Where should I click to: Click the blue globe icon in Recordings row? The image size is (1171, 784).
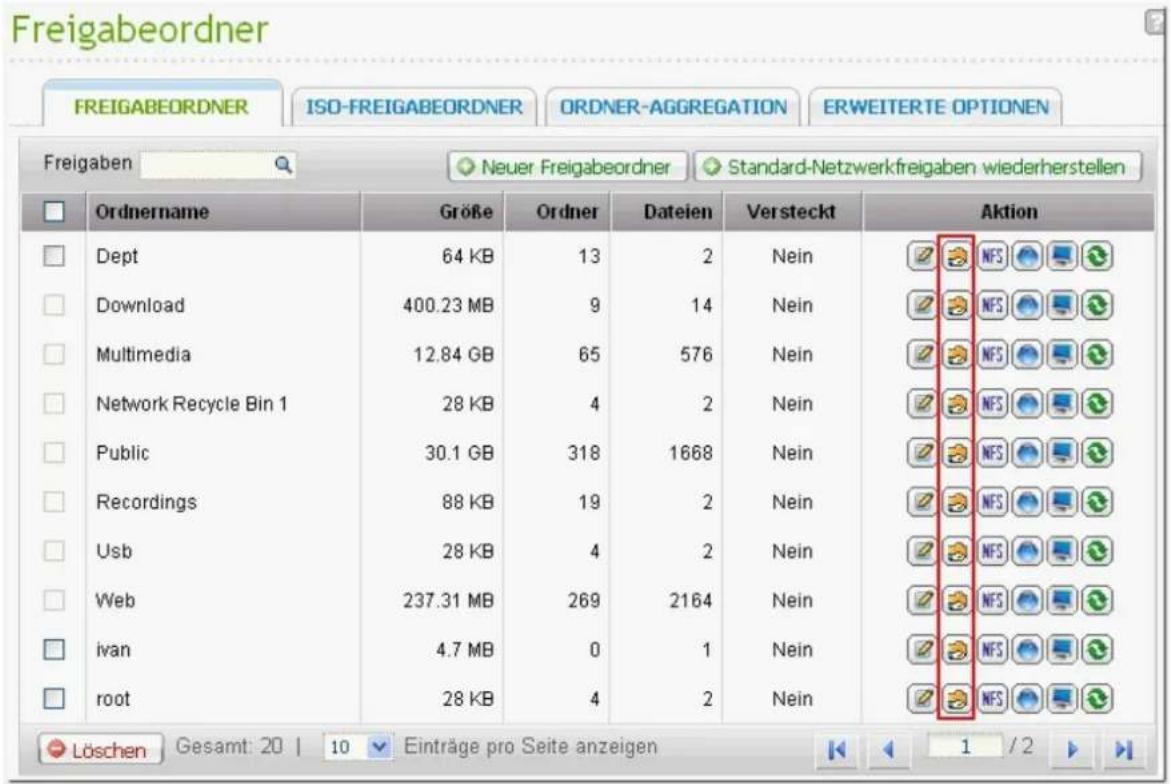pos(1028,502)
